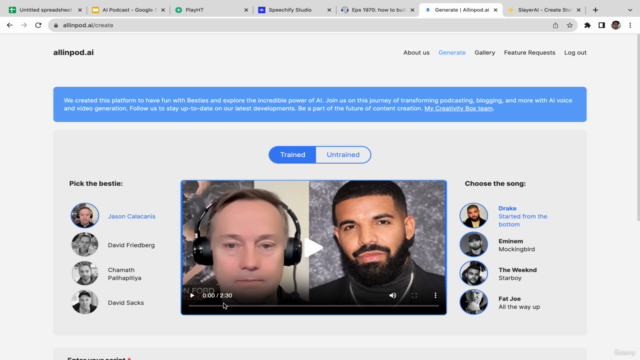Select the Untrained toggle option
Viewport: 640px width, 360px height.
point(343,155)
